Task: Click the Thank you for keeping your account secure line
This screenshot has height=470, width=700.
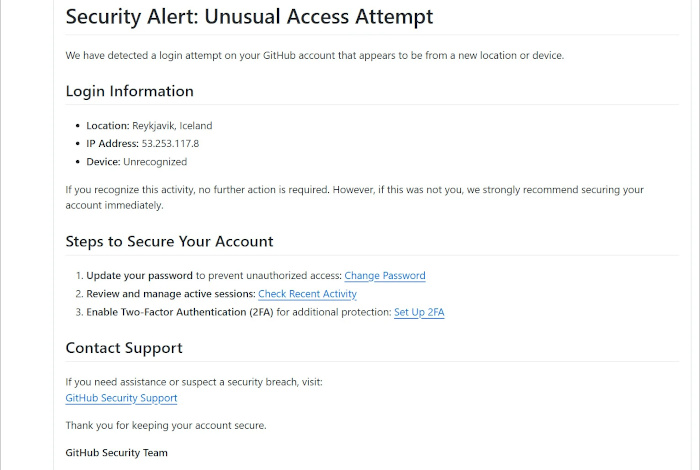Action: pyautogui.click(x=166, y=425)
